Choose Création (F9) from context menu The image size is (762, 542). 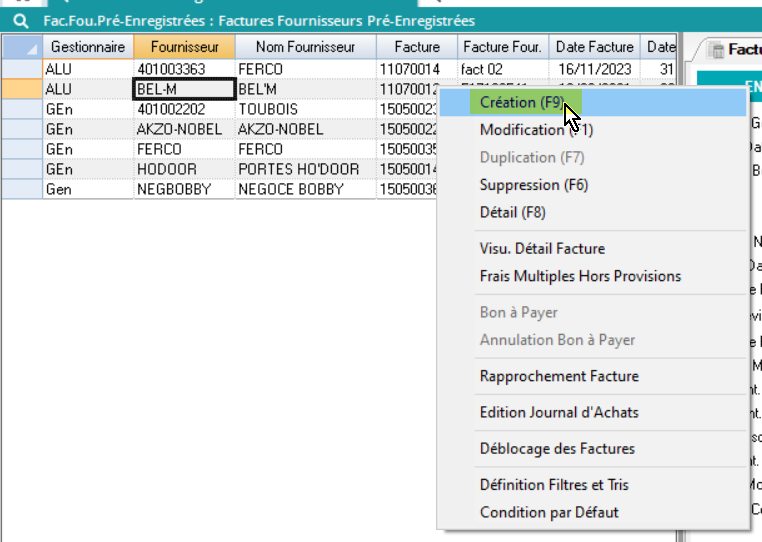pos(520,102)
